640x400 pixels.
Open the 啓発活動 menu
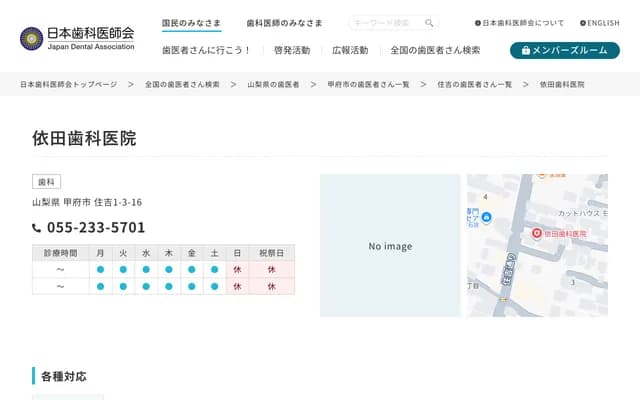[292, 50]
